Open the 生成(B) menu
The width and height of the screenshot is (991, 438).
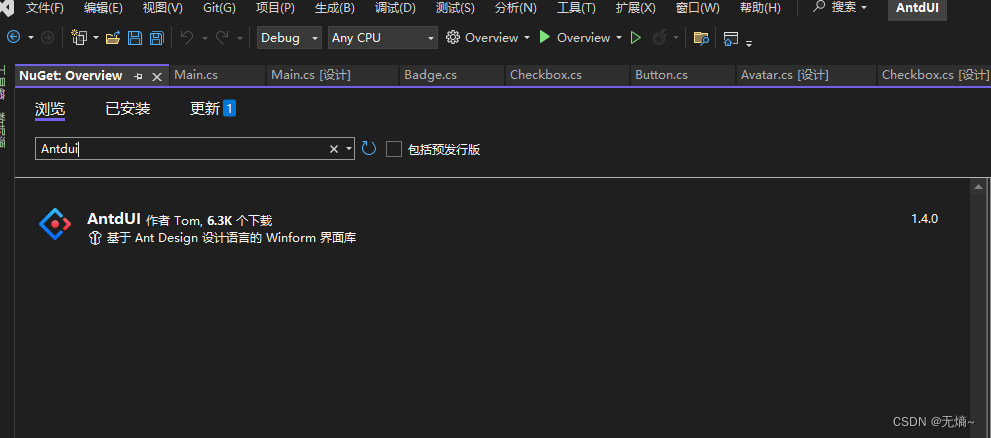pos(334,8)
